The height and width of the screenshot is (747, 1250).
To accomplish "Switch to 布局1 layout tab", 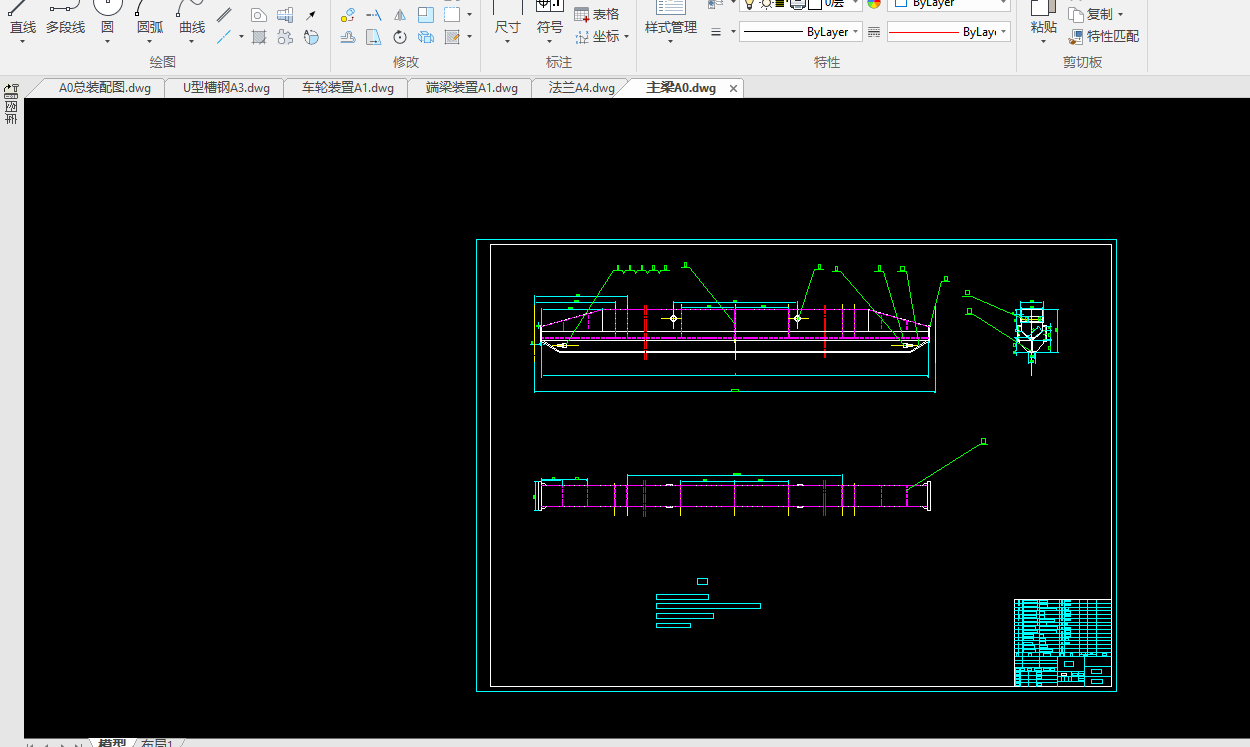I will coord(157,743).
